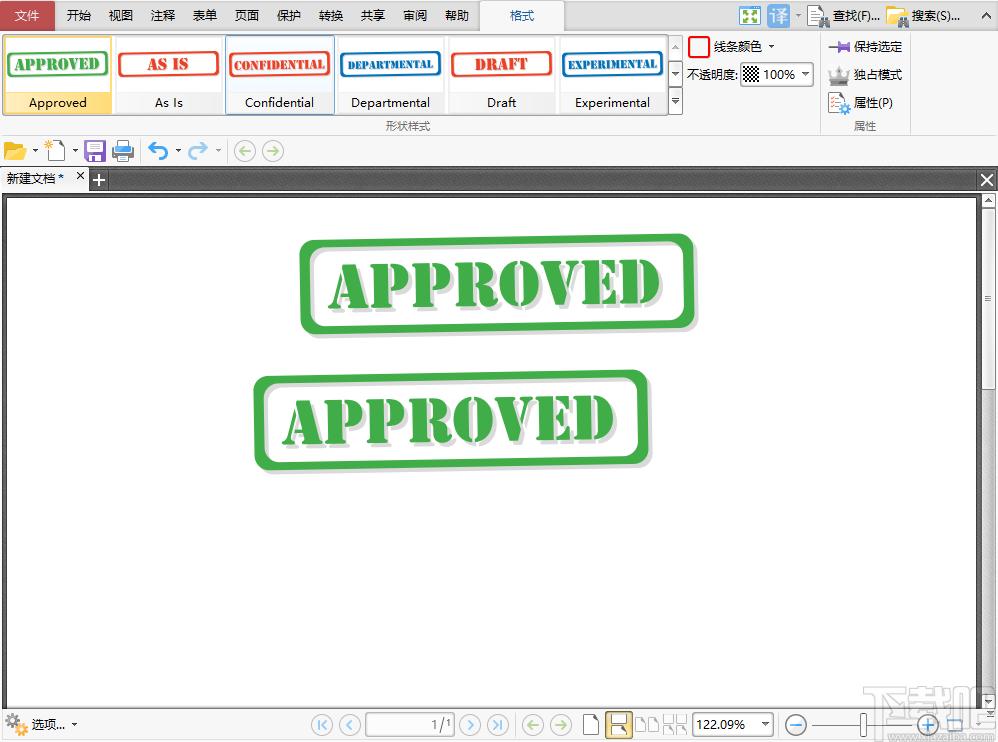
Task: Toggle 保持选定 keep selected option
Action: click(x=865, y=46)
